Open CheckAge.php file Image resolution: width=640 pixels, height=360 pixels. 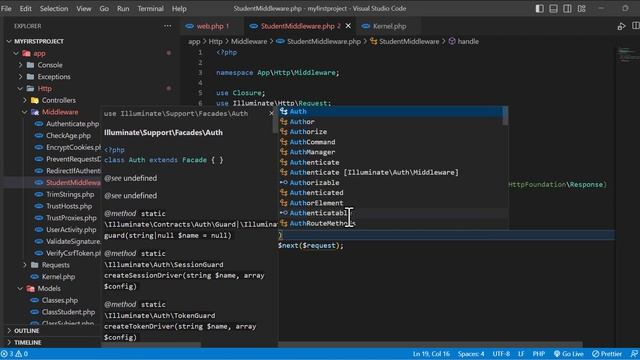click(x=68, y=136)
